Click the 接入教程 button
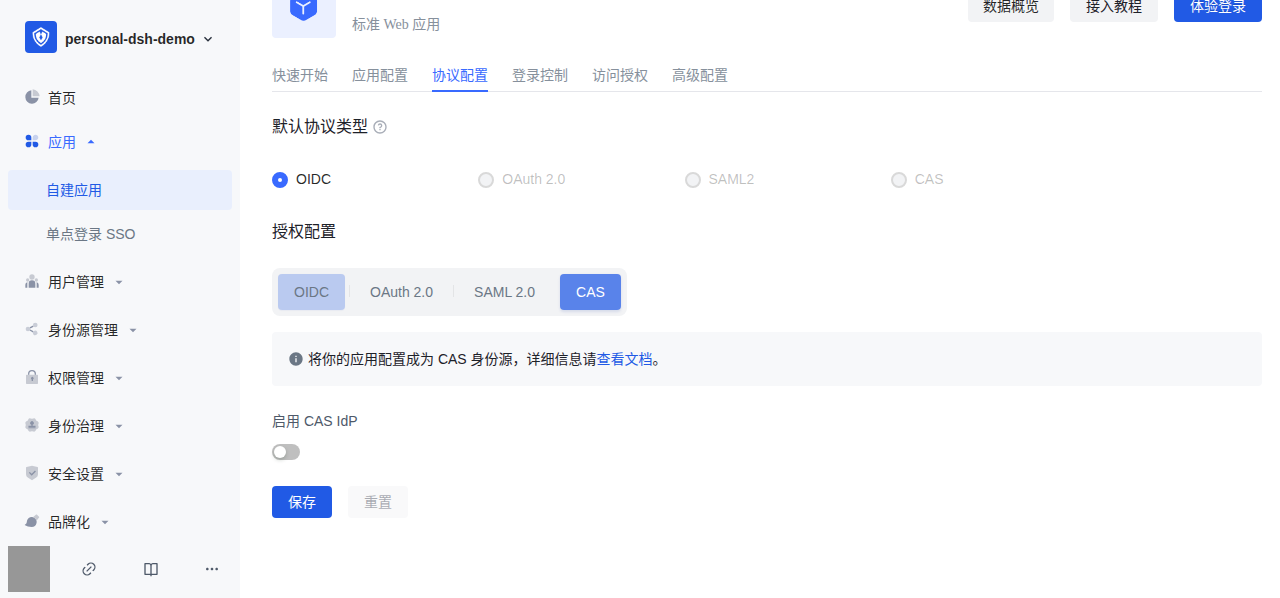This screenshot has height=598, width=1280. [1114, 8]
